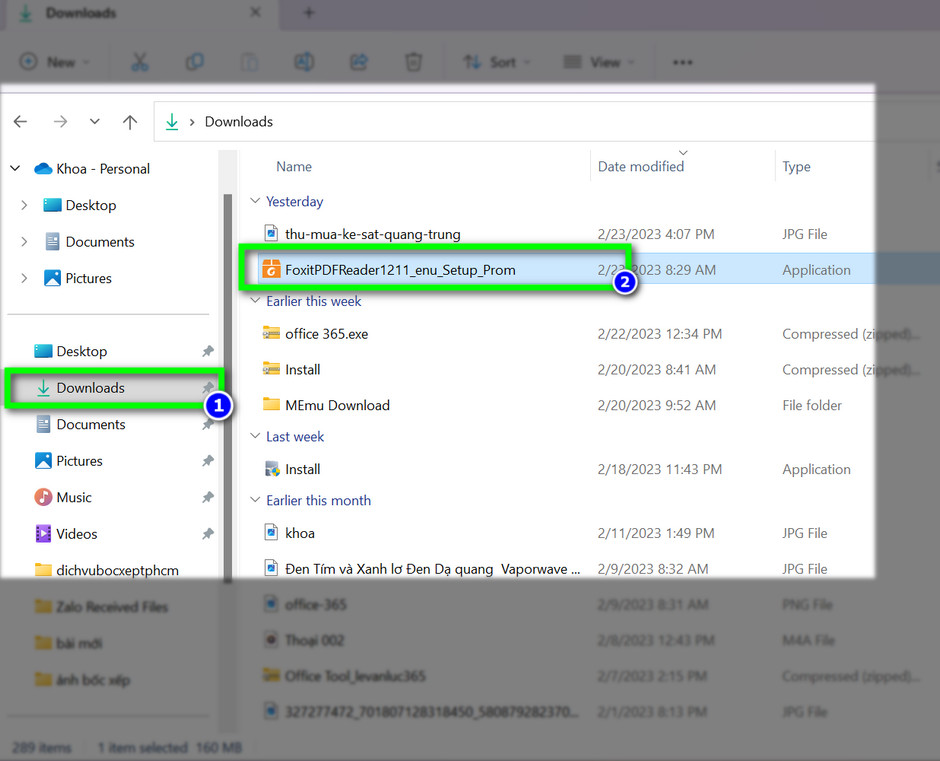Add a new tab with the plus button
The image size is (940, 761).
[309, 13]
